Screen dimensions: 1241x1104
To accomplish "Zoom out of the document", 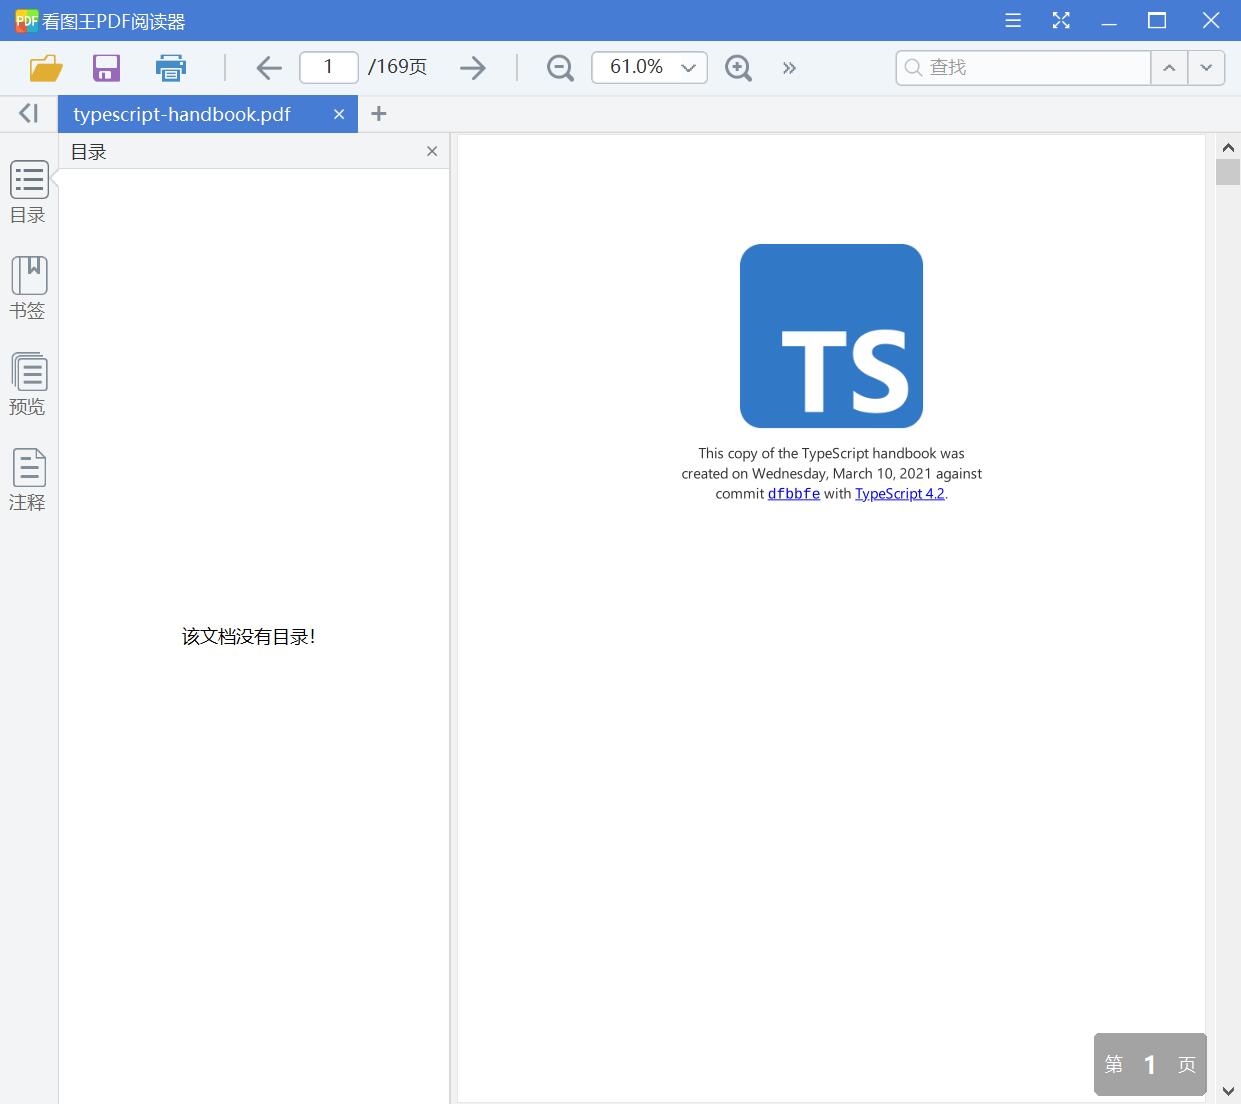I will click(559, 67).
